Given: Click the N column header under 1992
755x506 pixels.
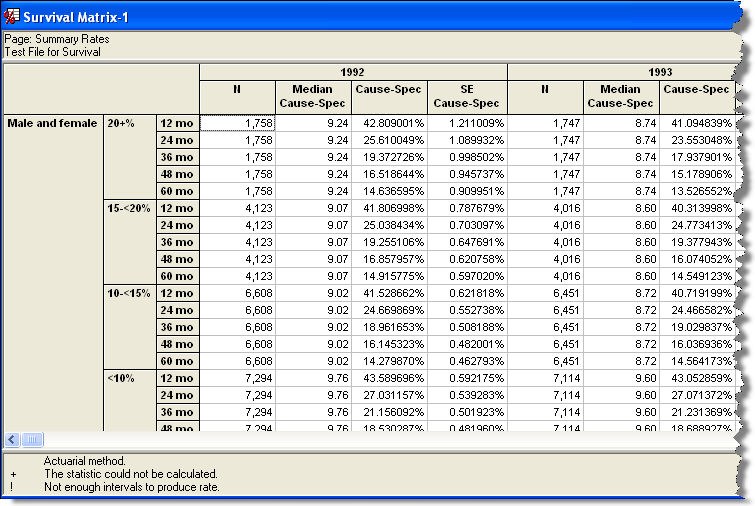Looking at the screenshot, I should click(237, 96).
